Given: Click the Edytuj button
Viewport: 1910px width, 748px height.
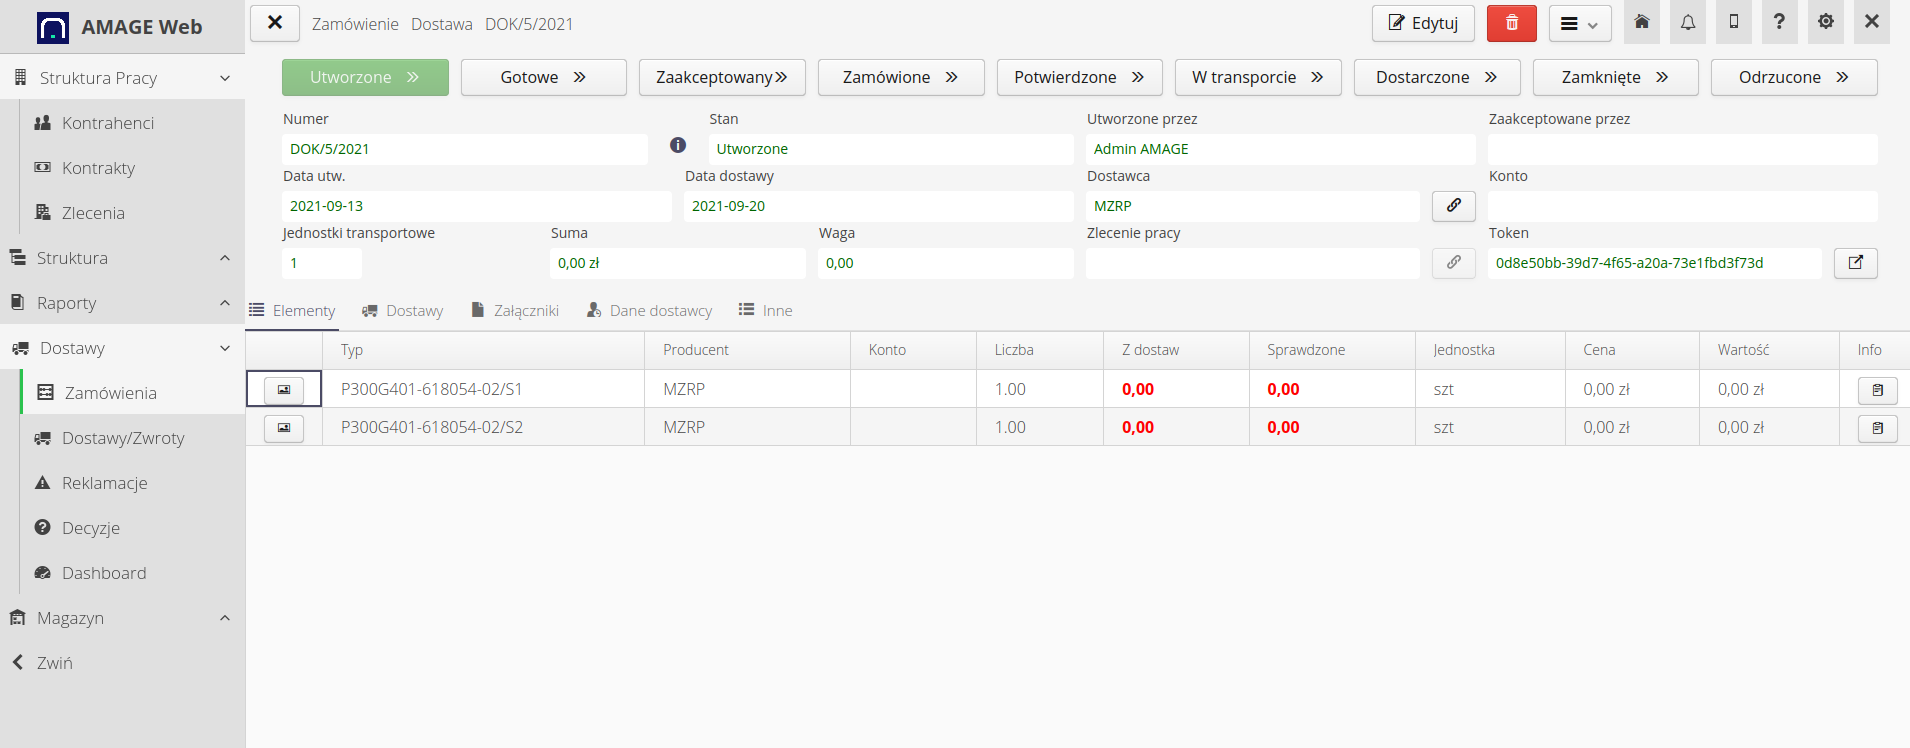Looking at the screenshot, I should [1423, 23].
